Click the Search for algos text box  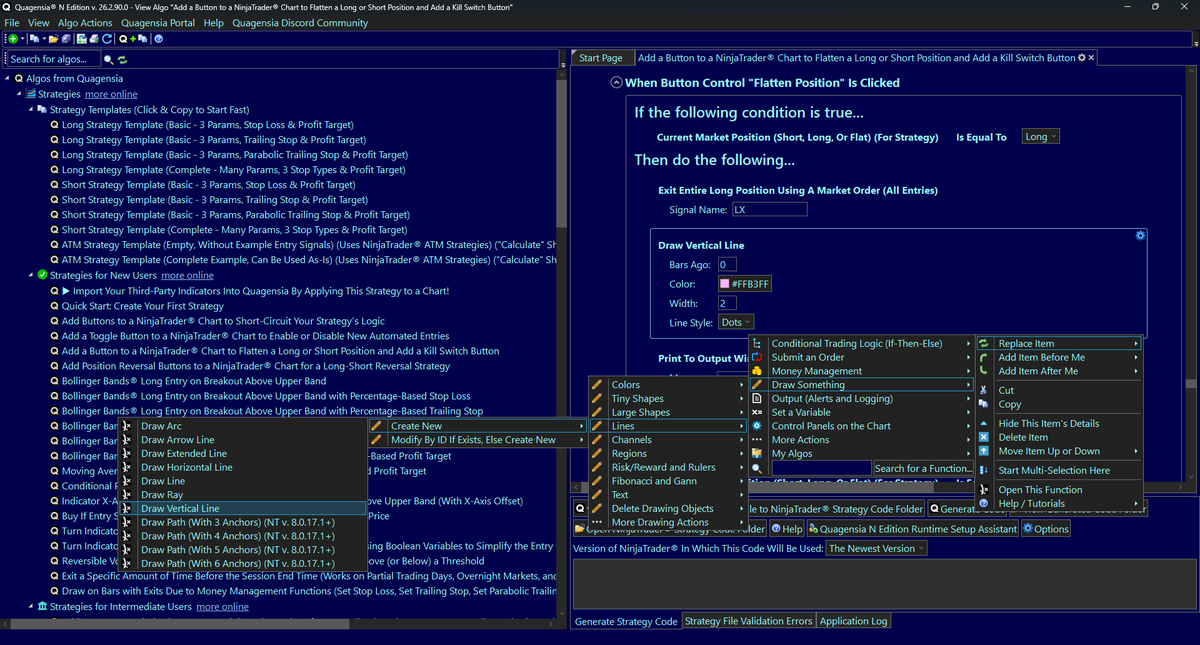(x=53, y=59)
